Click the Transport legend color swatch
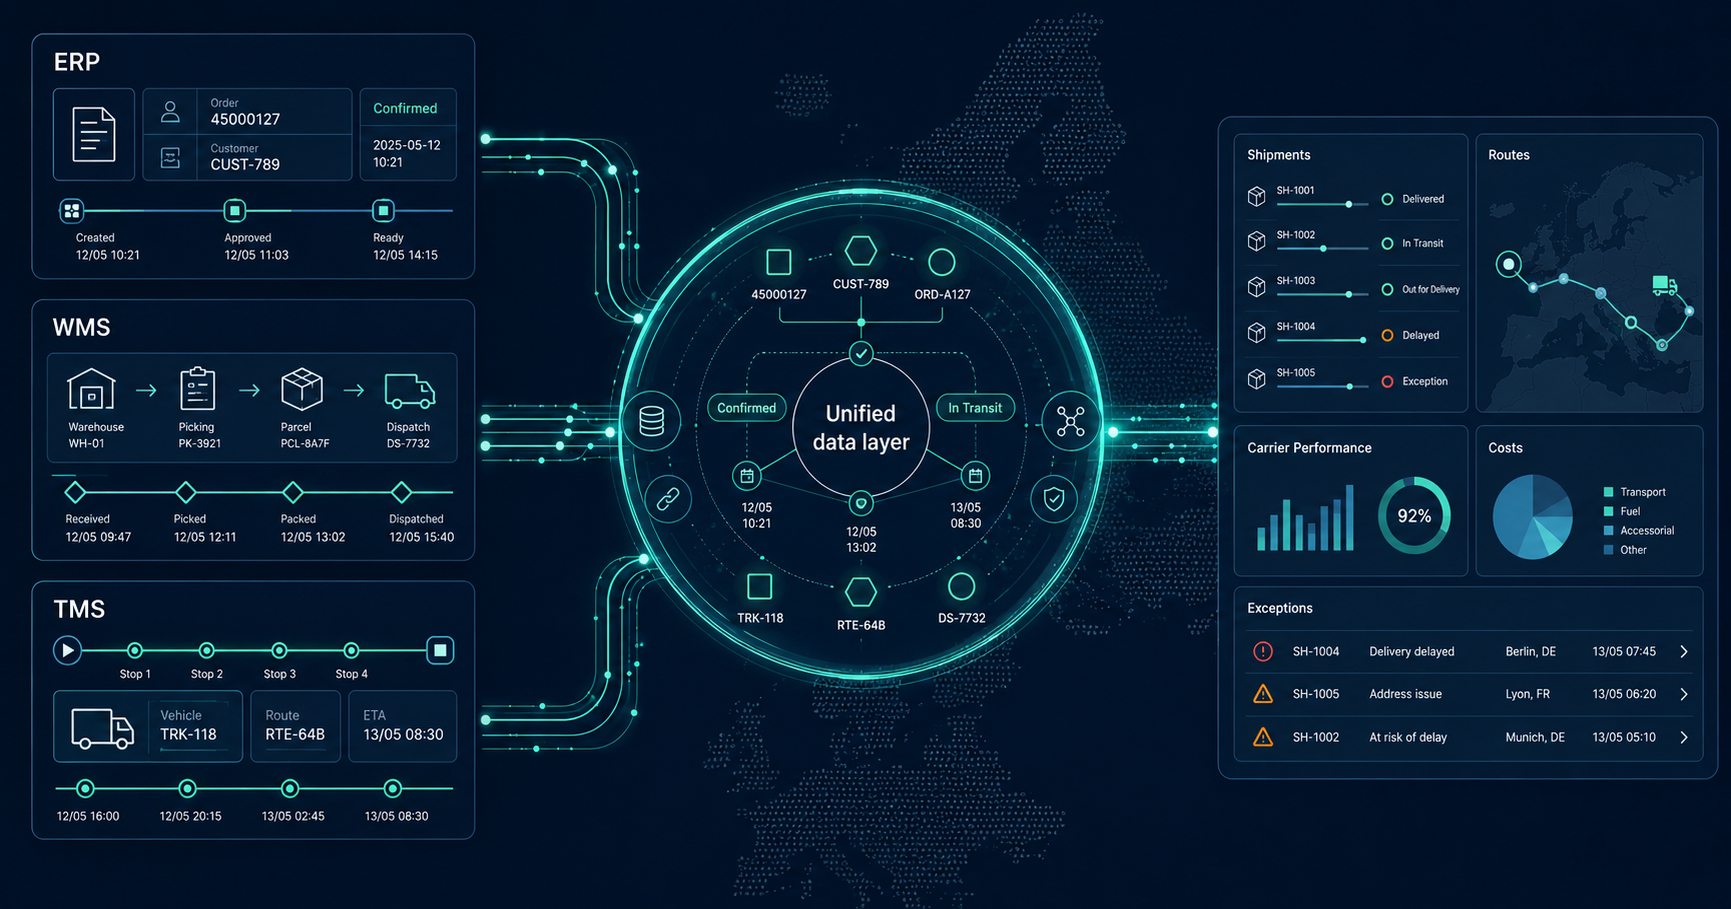Screen dimensions: 1731x909 point(1608,492)
